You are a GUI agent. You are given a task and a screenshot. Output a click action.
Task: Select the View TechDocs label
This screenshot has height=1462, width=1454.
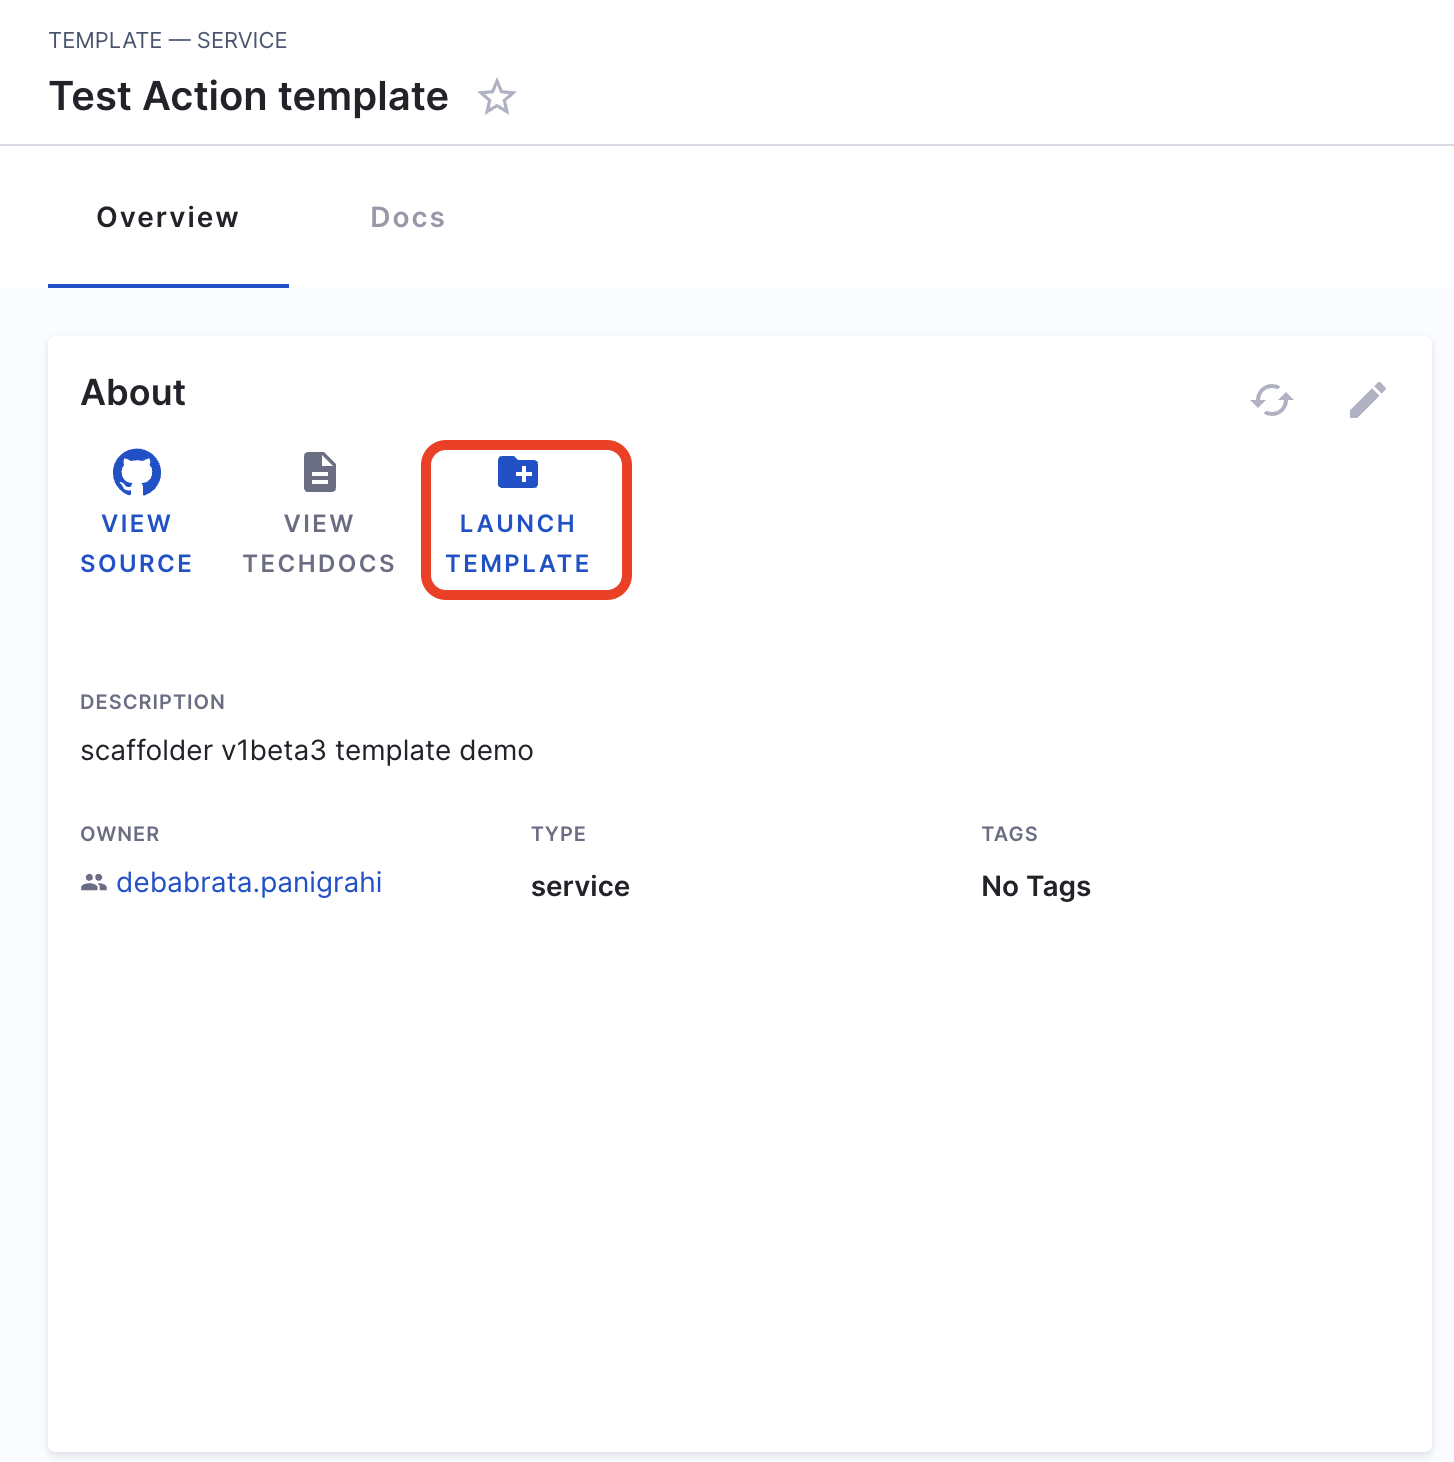(x=319, y=544)
